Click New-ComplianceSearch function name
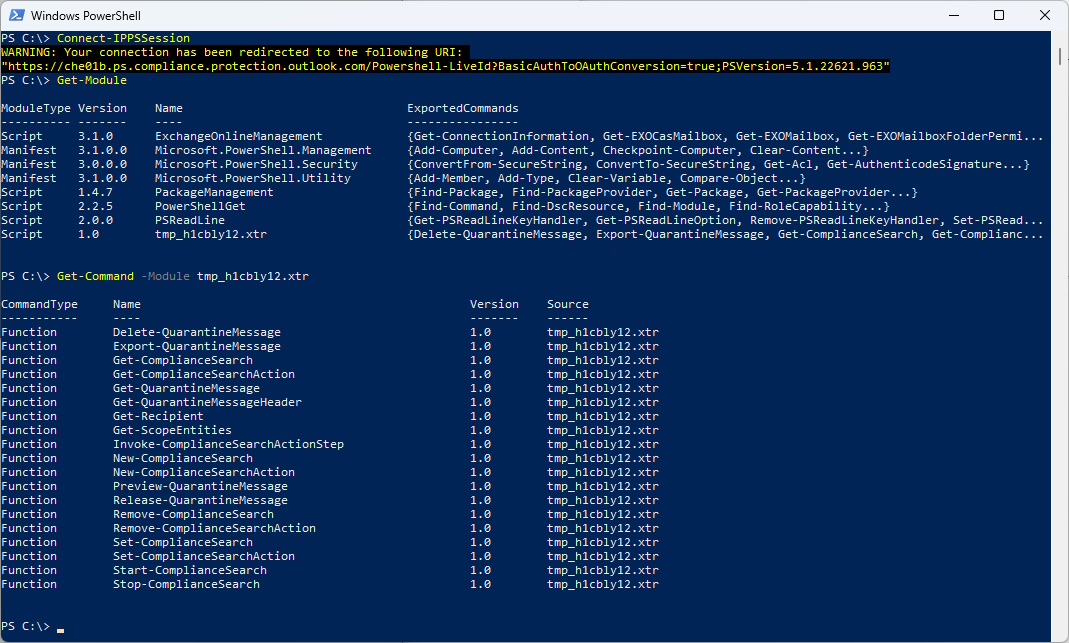The width and height of the screenshot is (1069, 643). pyautogui.click(x=183, y=458)
